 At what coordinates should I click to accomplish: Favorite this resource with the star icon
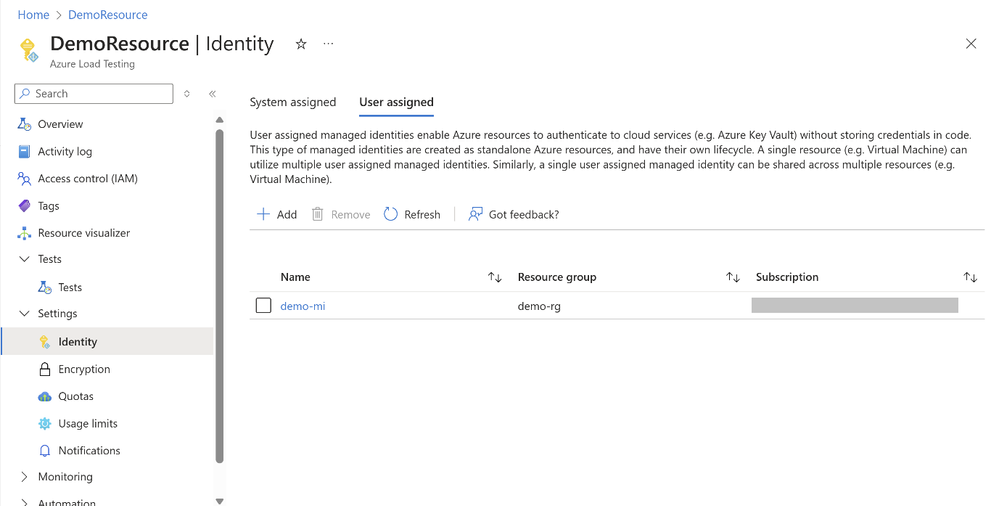301,44
